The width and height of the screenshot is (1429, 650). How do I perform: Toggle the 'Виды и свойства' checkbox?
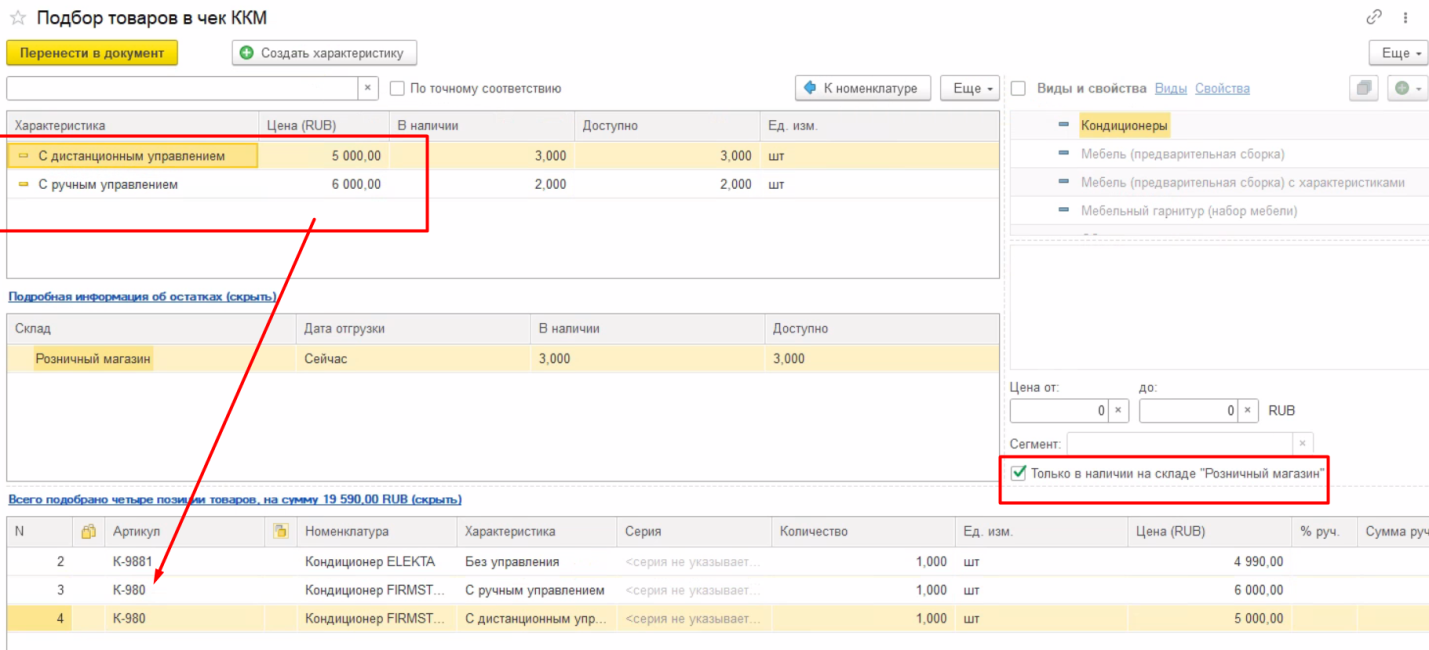click(x=1018, y=88)
